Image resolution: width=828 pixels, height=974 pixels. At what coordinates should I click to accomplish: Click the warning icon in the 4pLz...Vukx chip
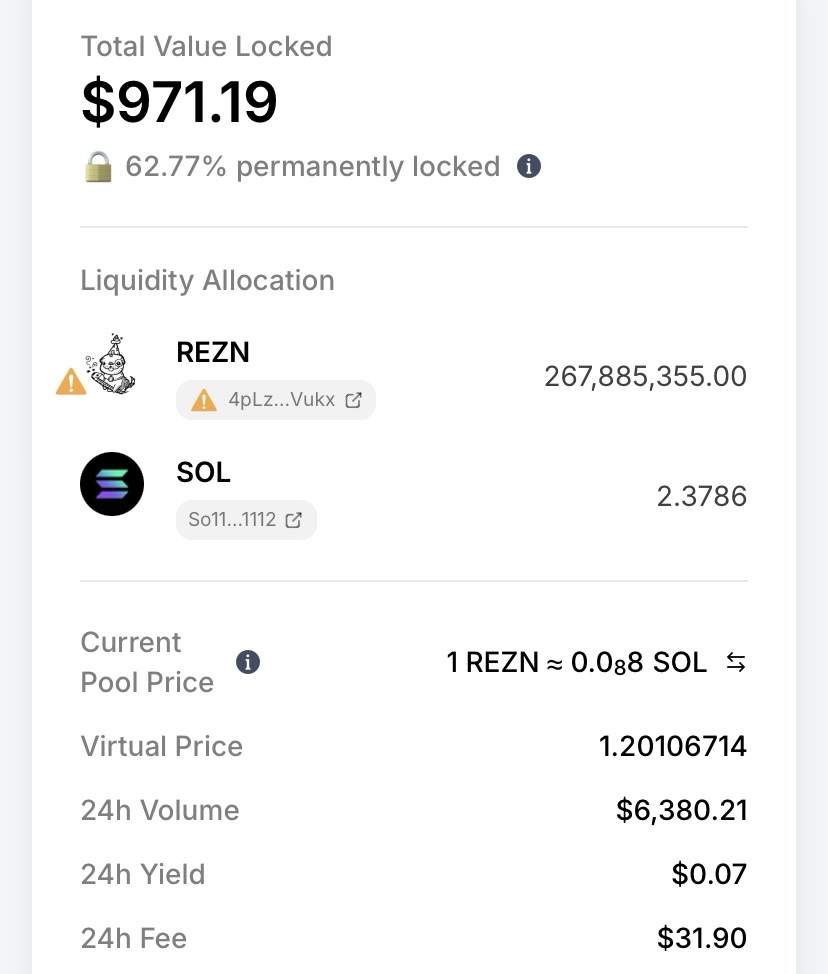pos(203,400)
